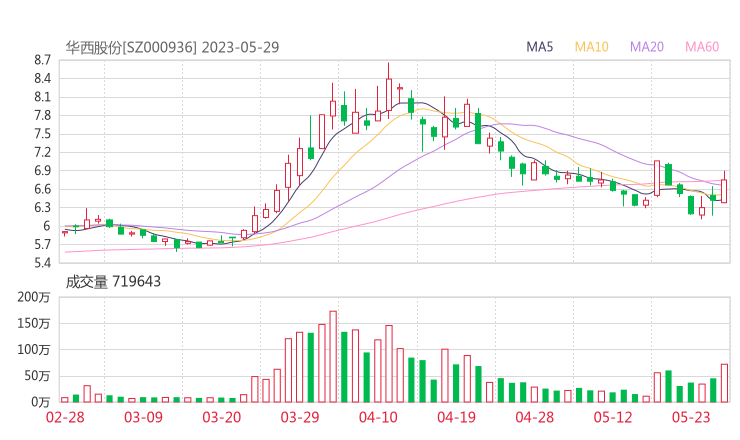Click the 03-20 date axis label
Screen dimensions: 740x440
pos(222,417)
